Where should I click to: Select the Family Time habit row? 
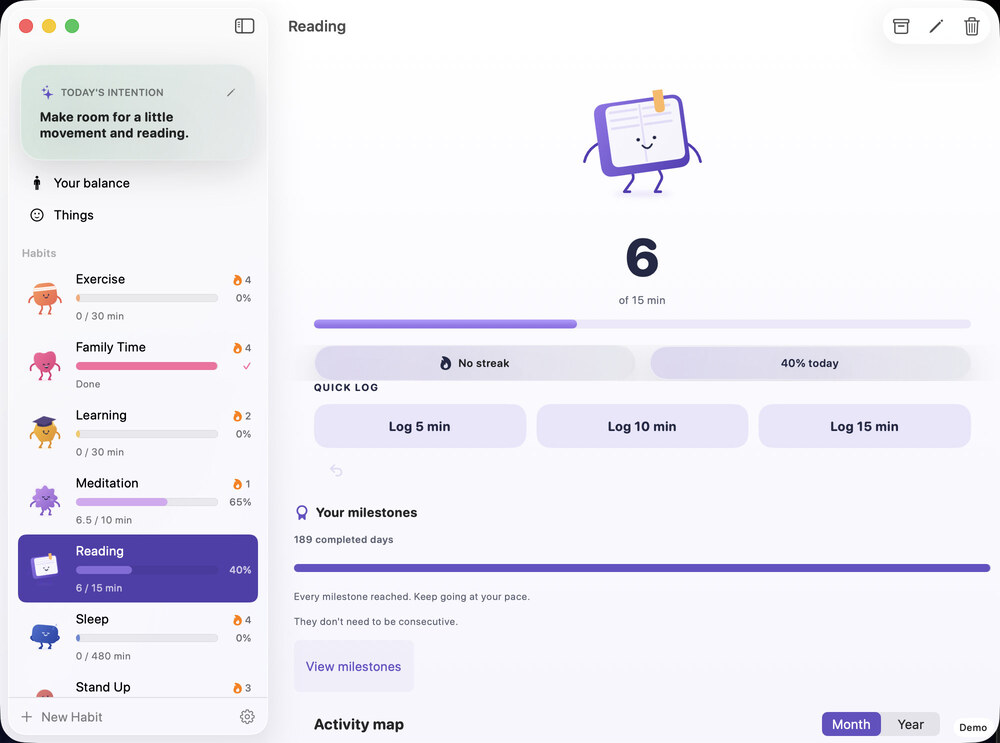pyautogui.click(x=138, y=365)
